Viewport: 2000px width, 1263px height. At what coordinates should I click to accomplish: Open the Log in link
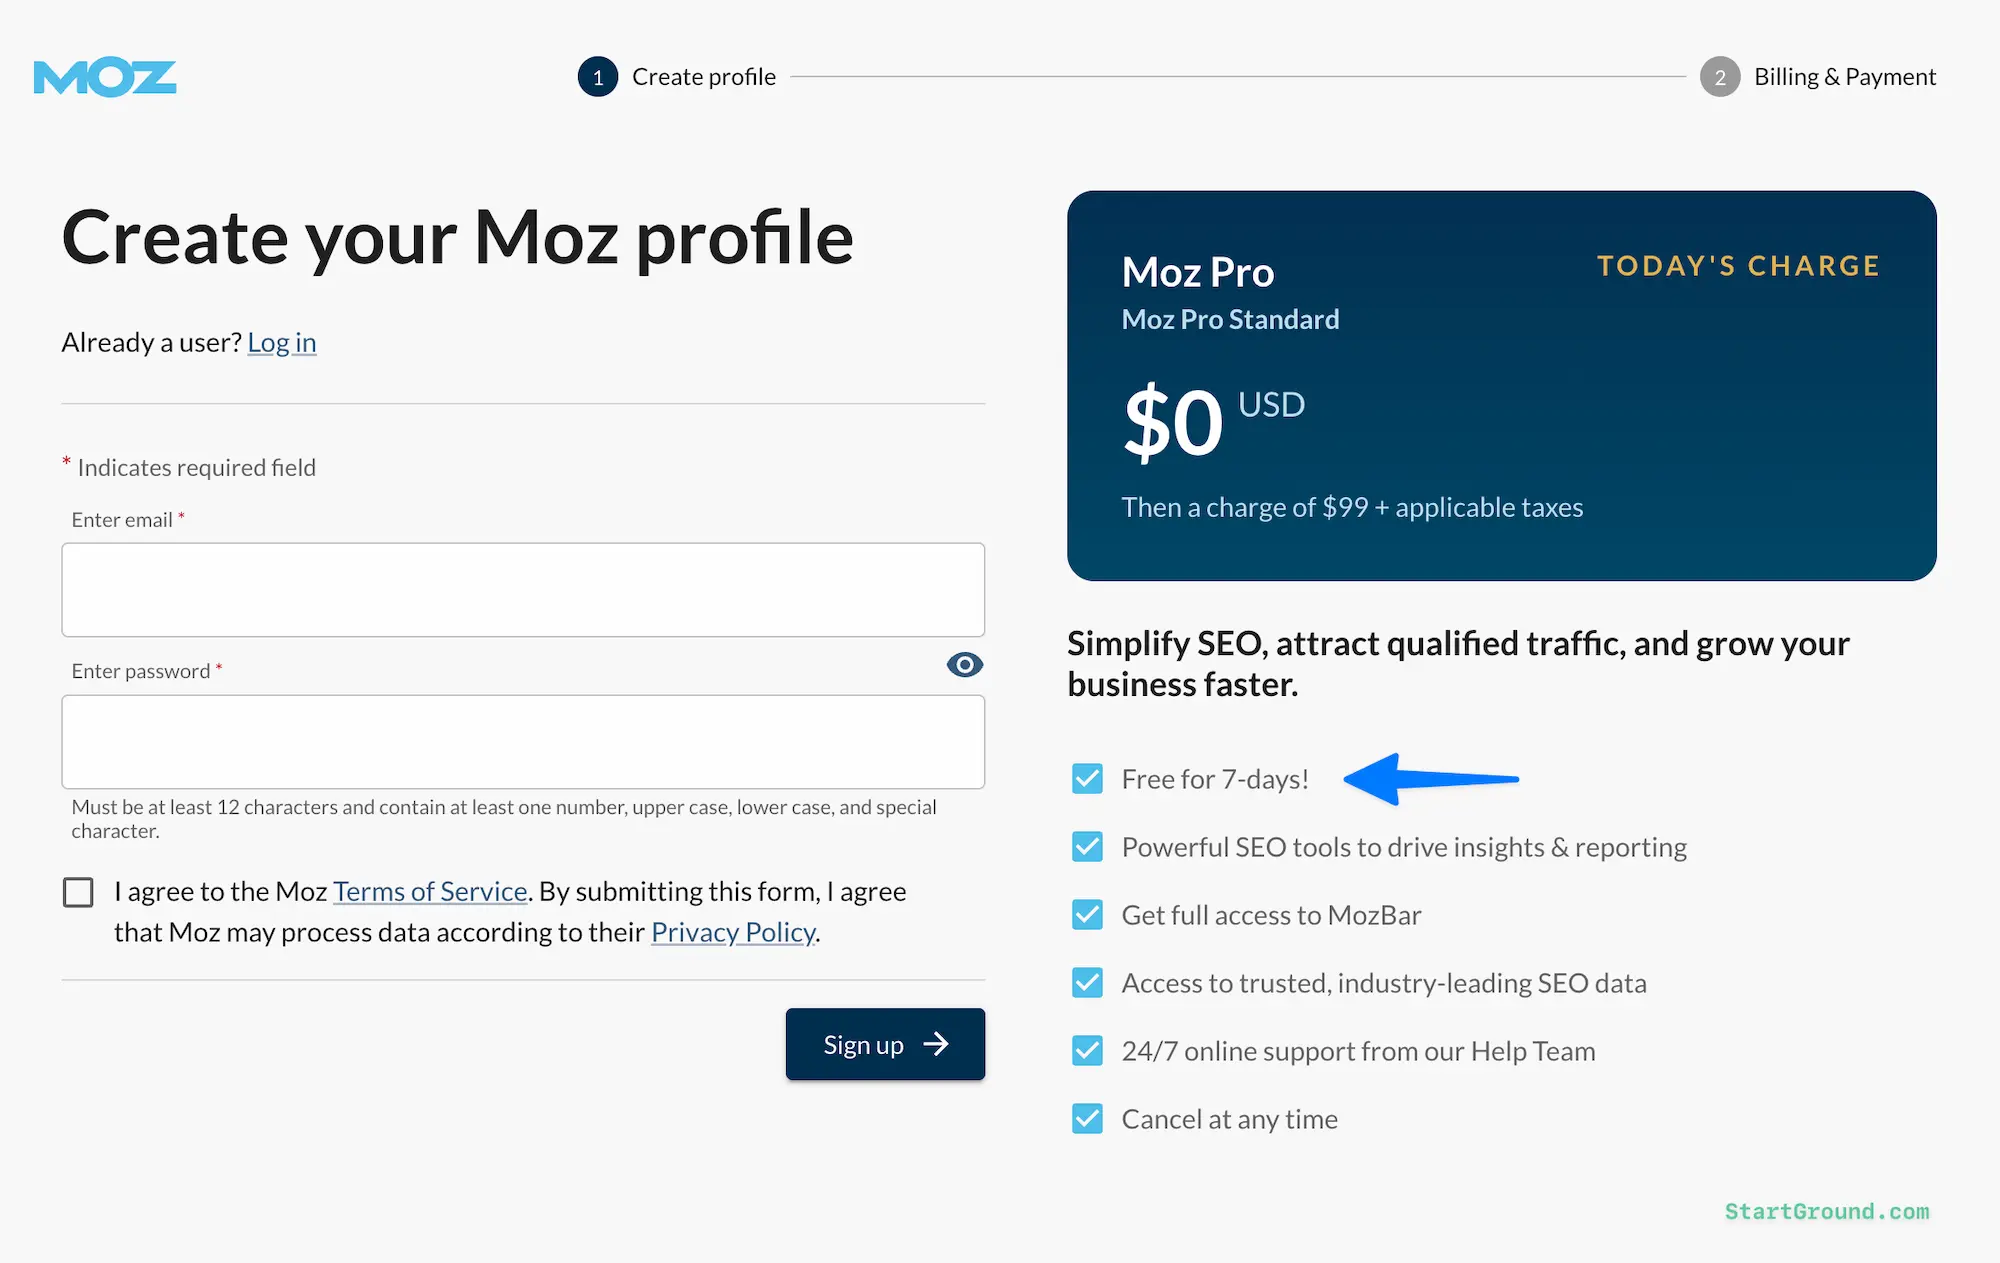click(282, 342)
